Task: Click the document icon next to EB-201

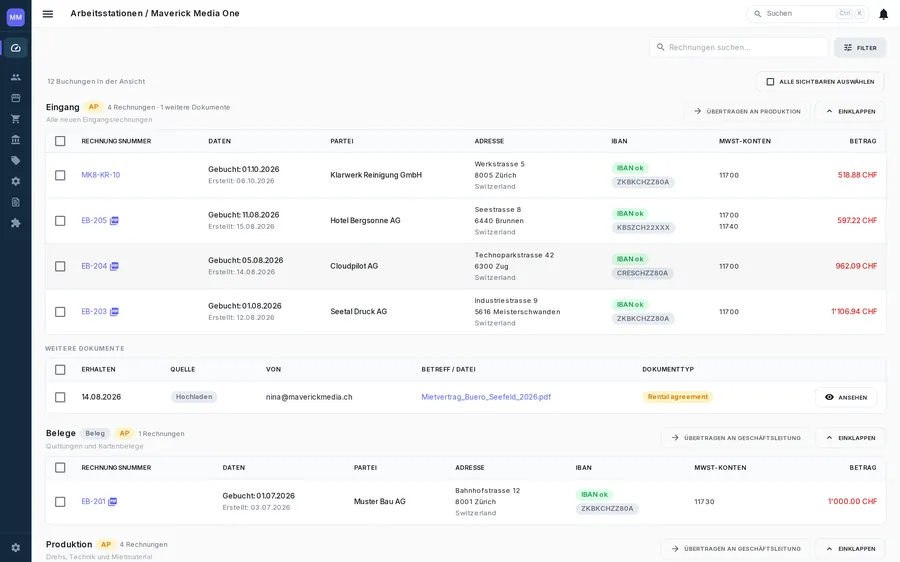Action: click(x=112, y=502)
